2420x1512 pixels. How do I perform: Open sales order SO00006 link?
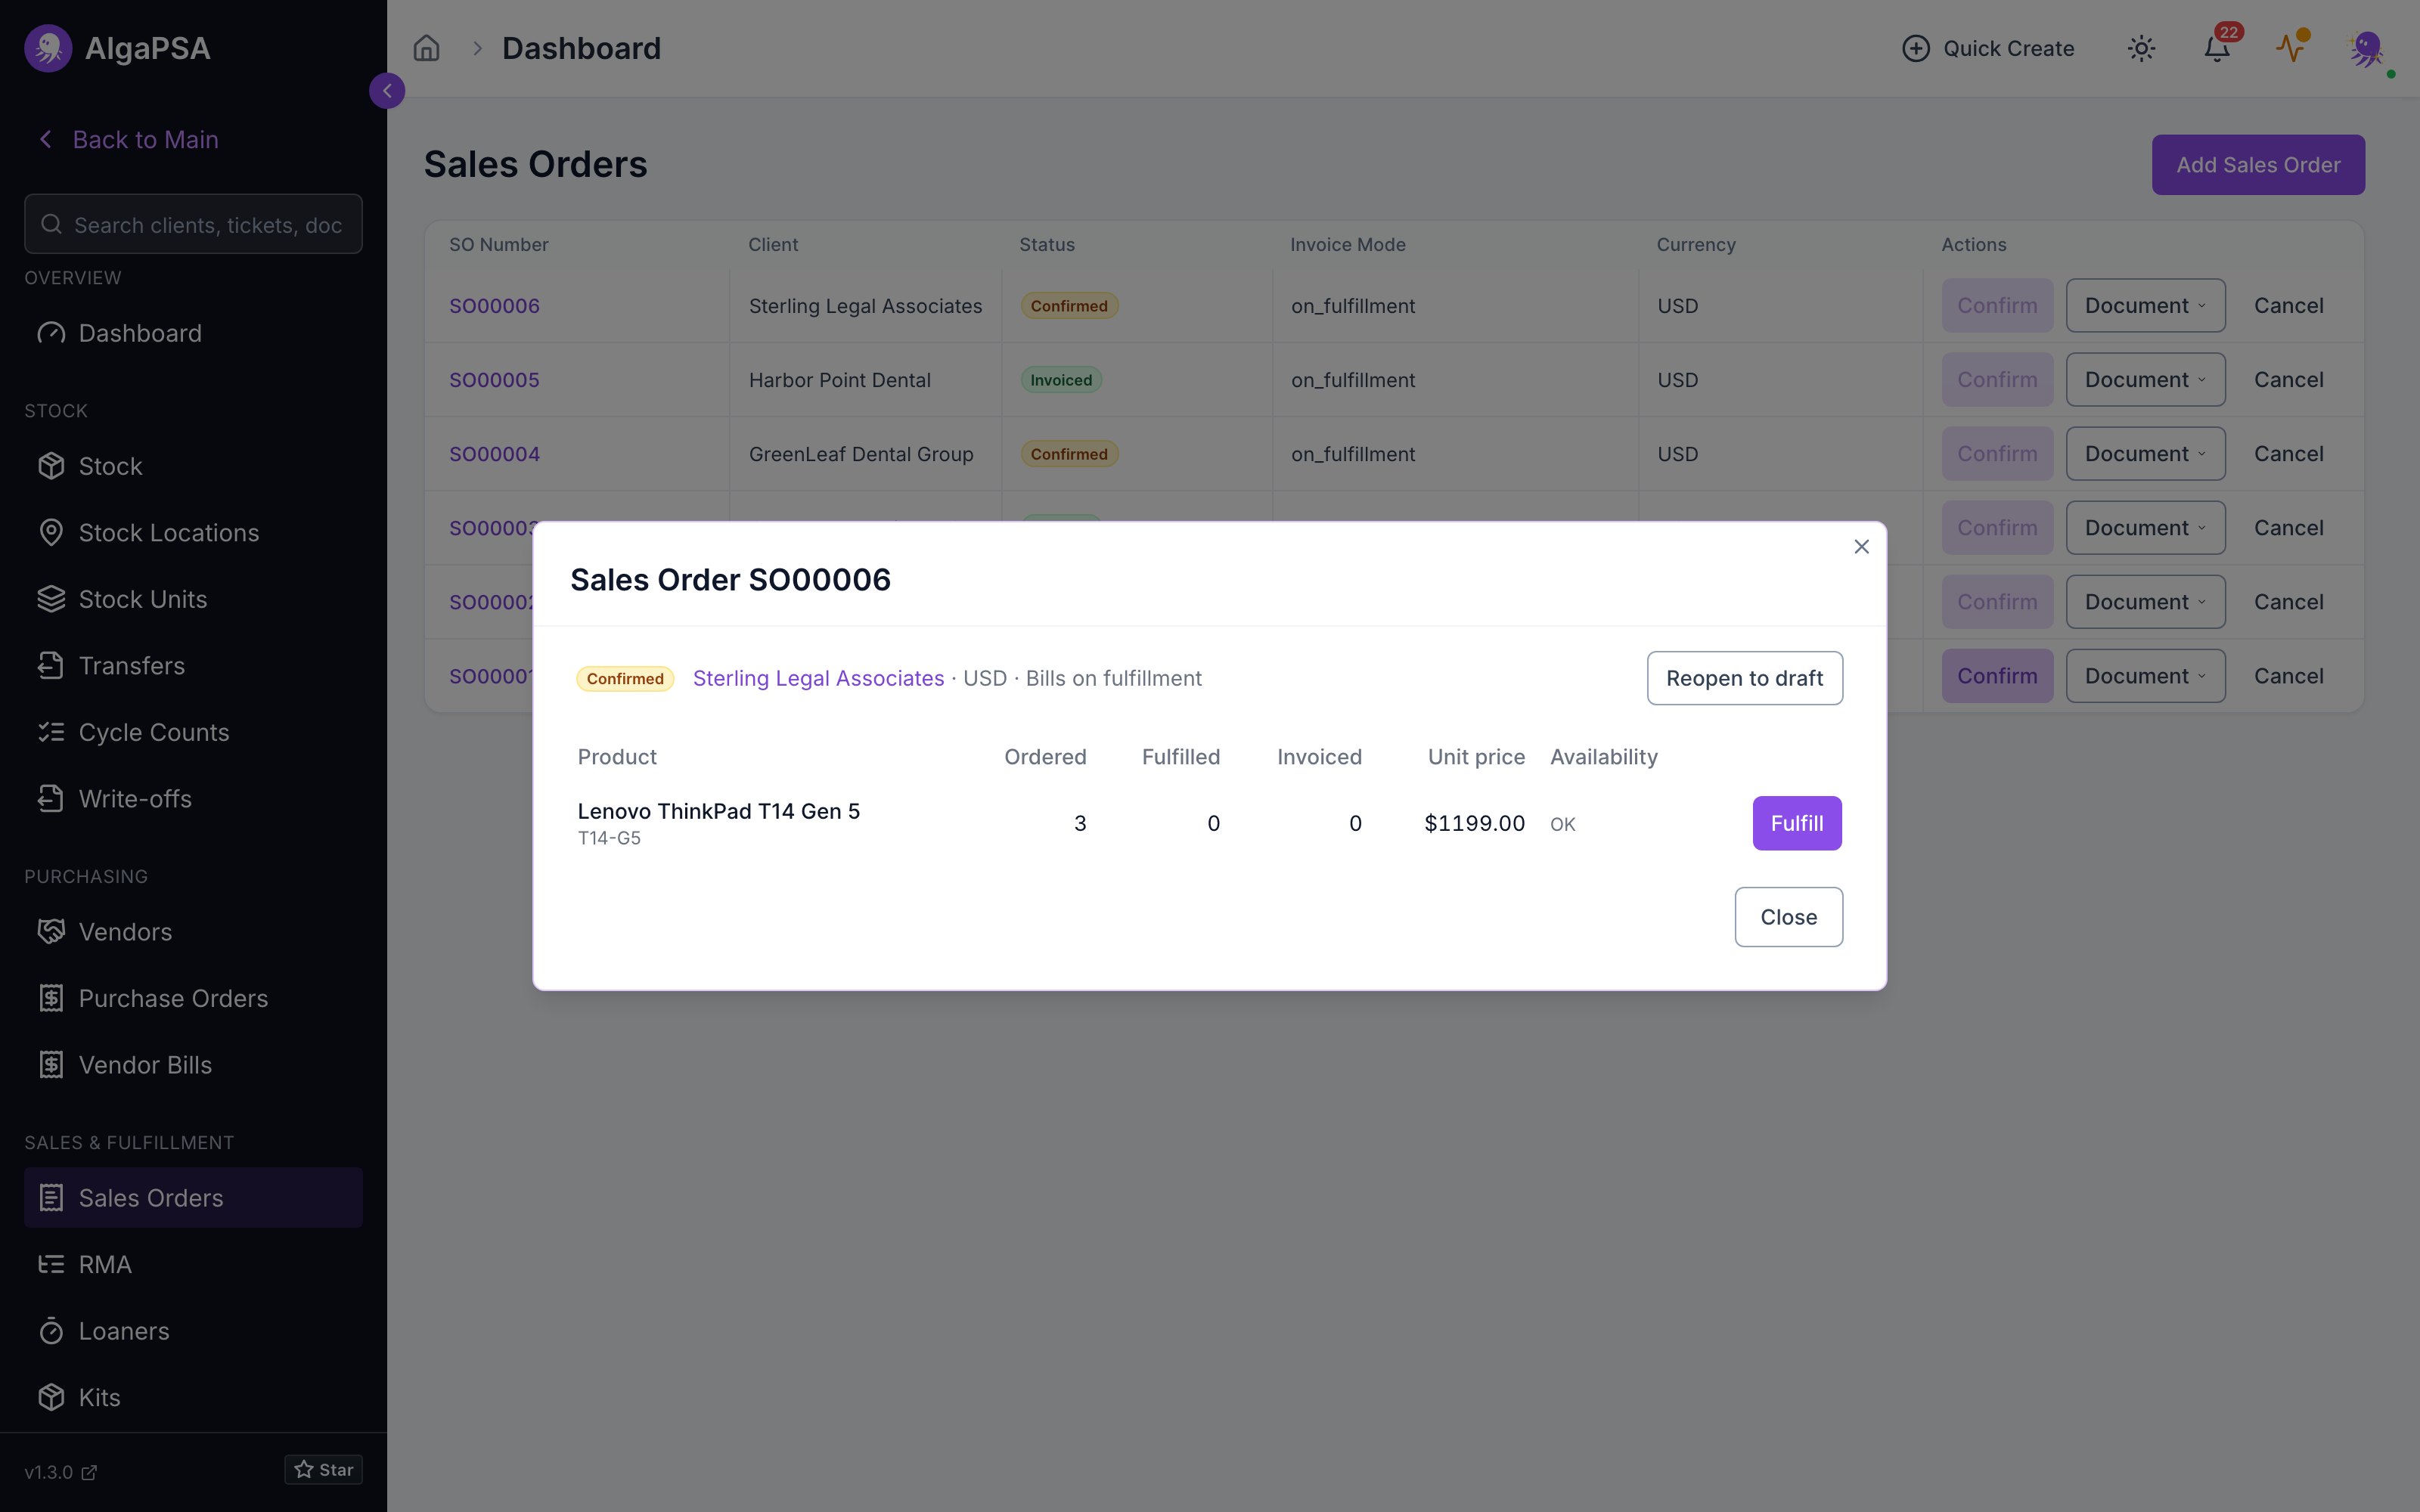point(494,306)
